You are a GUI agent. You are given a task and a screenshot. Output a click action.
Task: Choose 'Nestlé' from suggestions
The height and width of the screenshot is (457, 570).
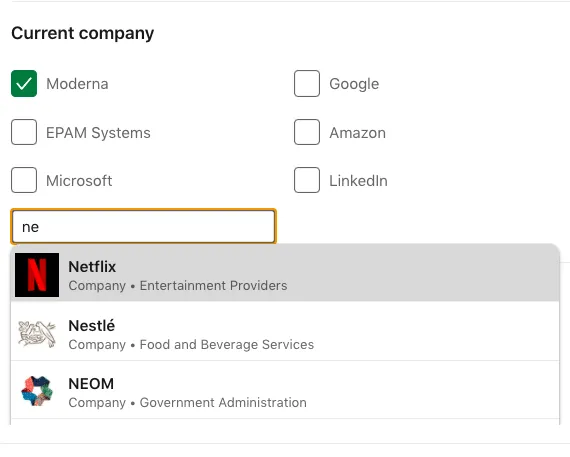tap(92, 325)
